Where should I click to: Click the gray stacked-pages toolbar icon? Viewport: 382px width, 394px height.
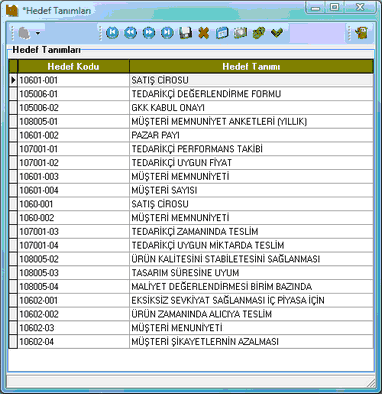point(240,33)
